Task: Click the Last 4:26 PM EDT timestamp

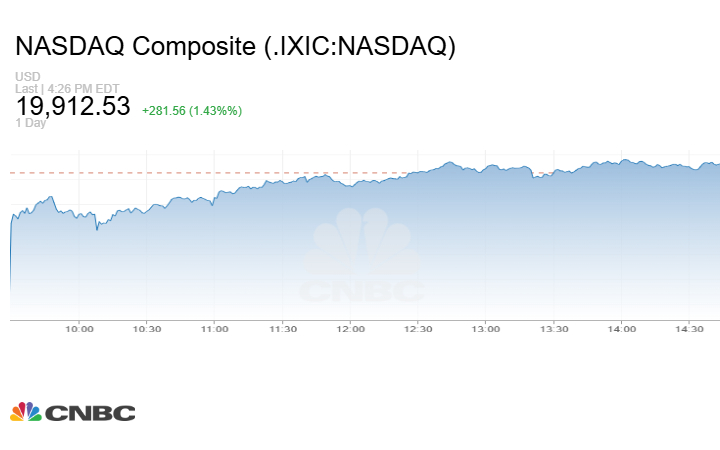Action: (x=54, y=88)
